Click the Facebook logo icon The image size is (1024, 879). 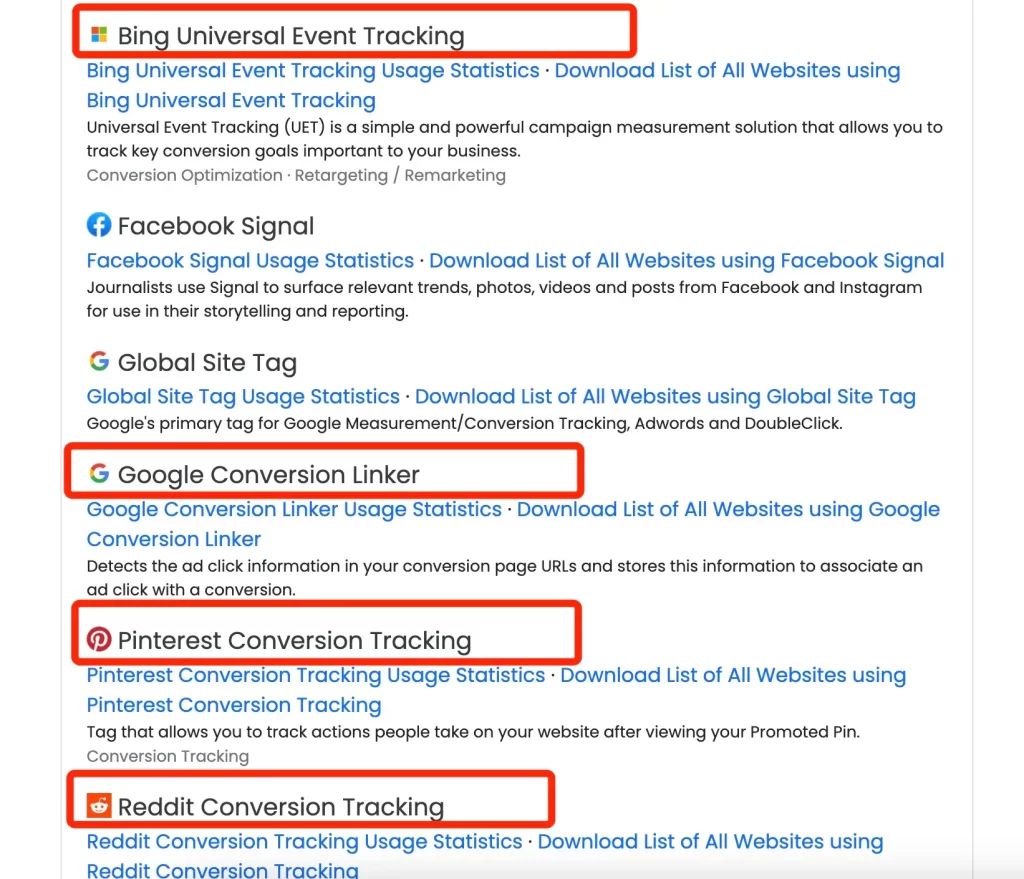pos(99,225)
